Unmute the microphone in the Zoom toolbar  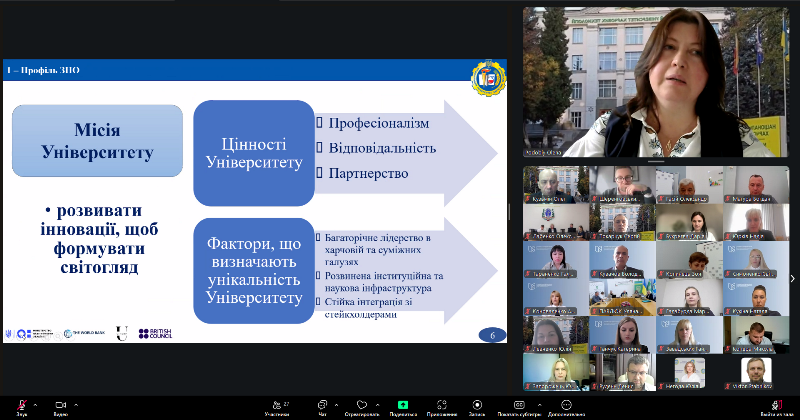coord(21,405)
